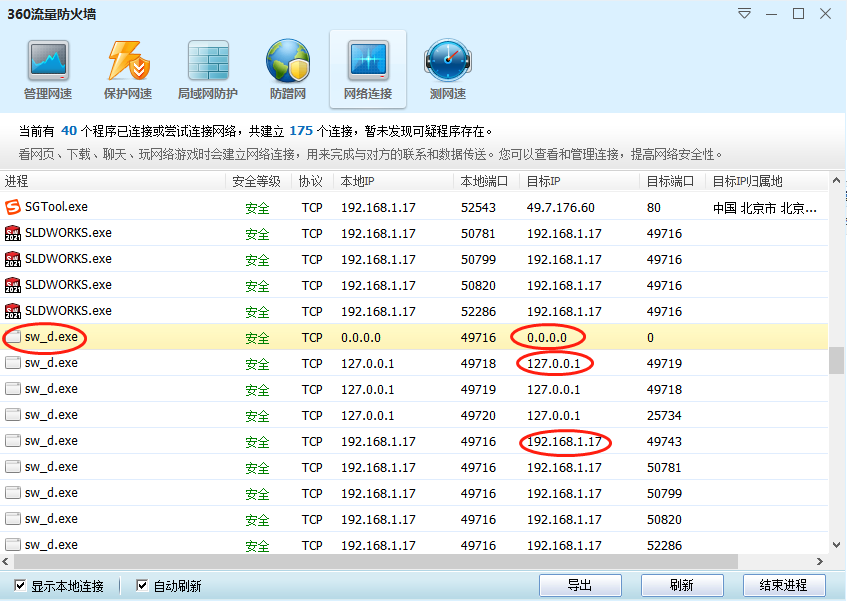Viewport: 847px width, 603px height.
Task: Toggle the 显示本地连接 checkbox
Action: (x=21, y=585)
